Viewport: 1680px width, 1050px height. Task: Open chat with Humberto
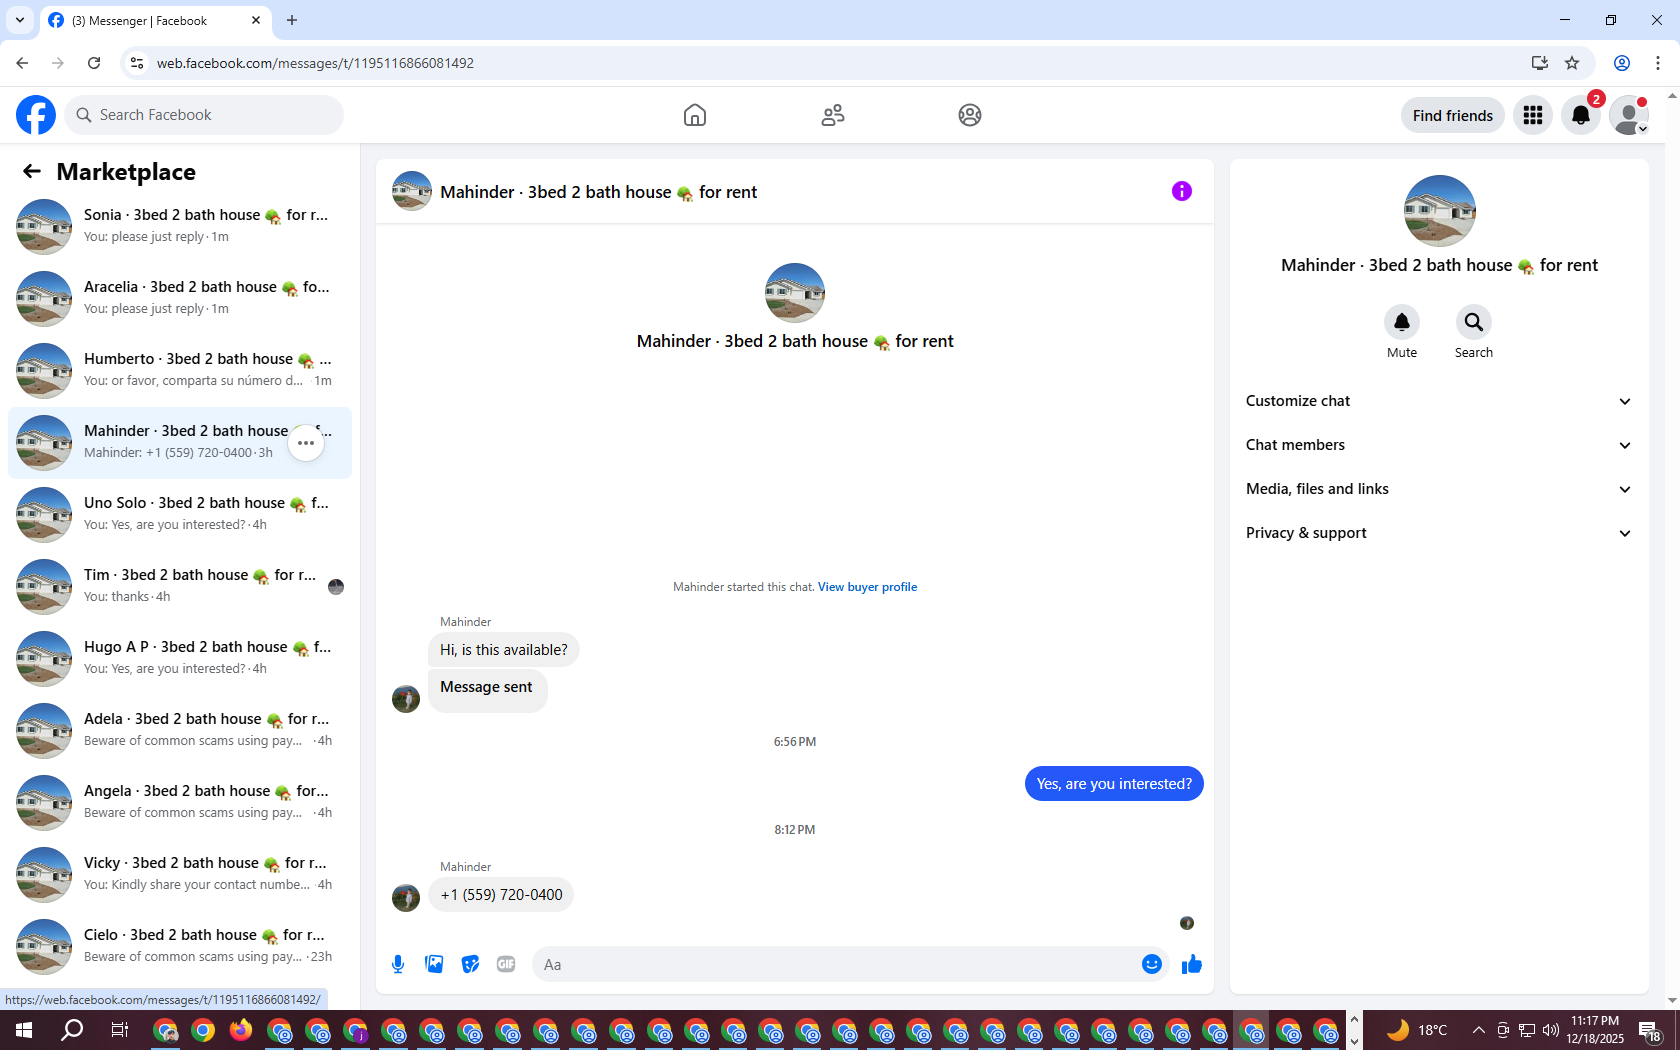pyautogui.click(x=180, y=370)
